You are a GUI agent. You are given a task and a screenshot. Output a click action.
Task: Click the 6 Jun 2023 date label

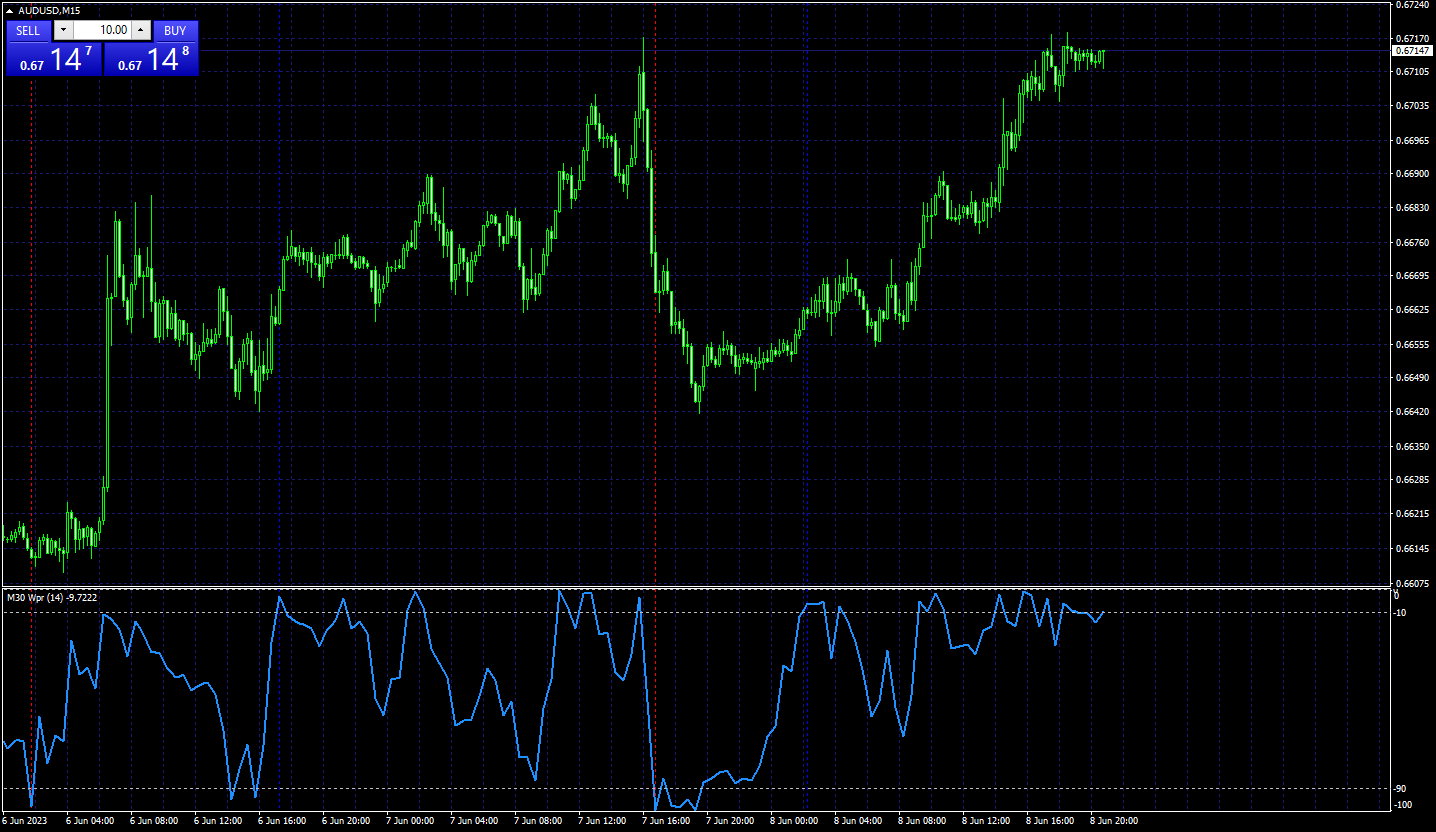pyautogui.click(x=25, y=821)
